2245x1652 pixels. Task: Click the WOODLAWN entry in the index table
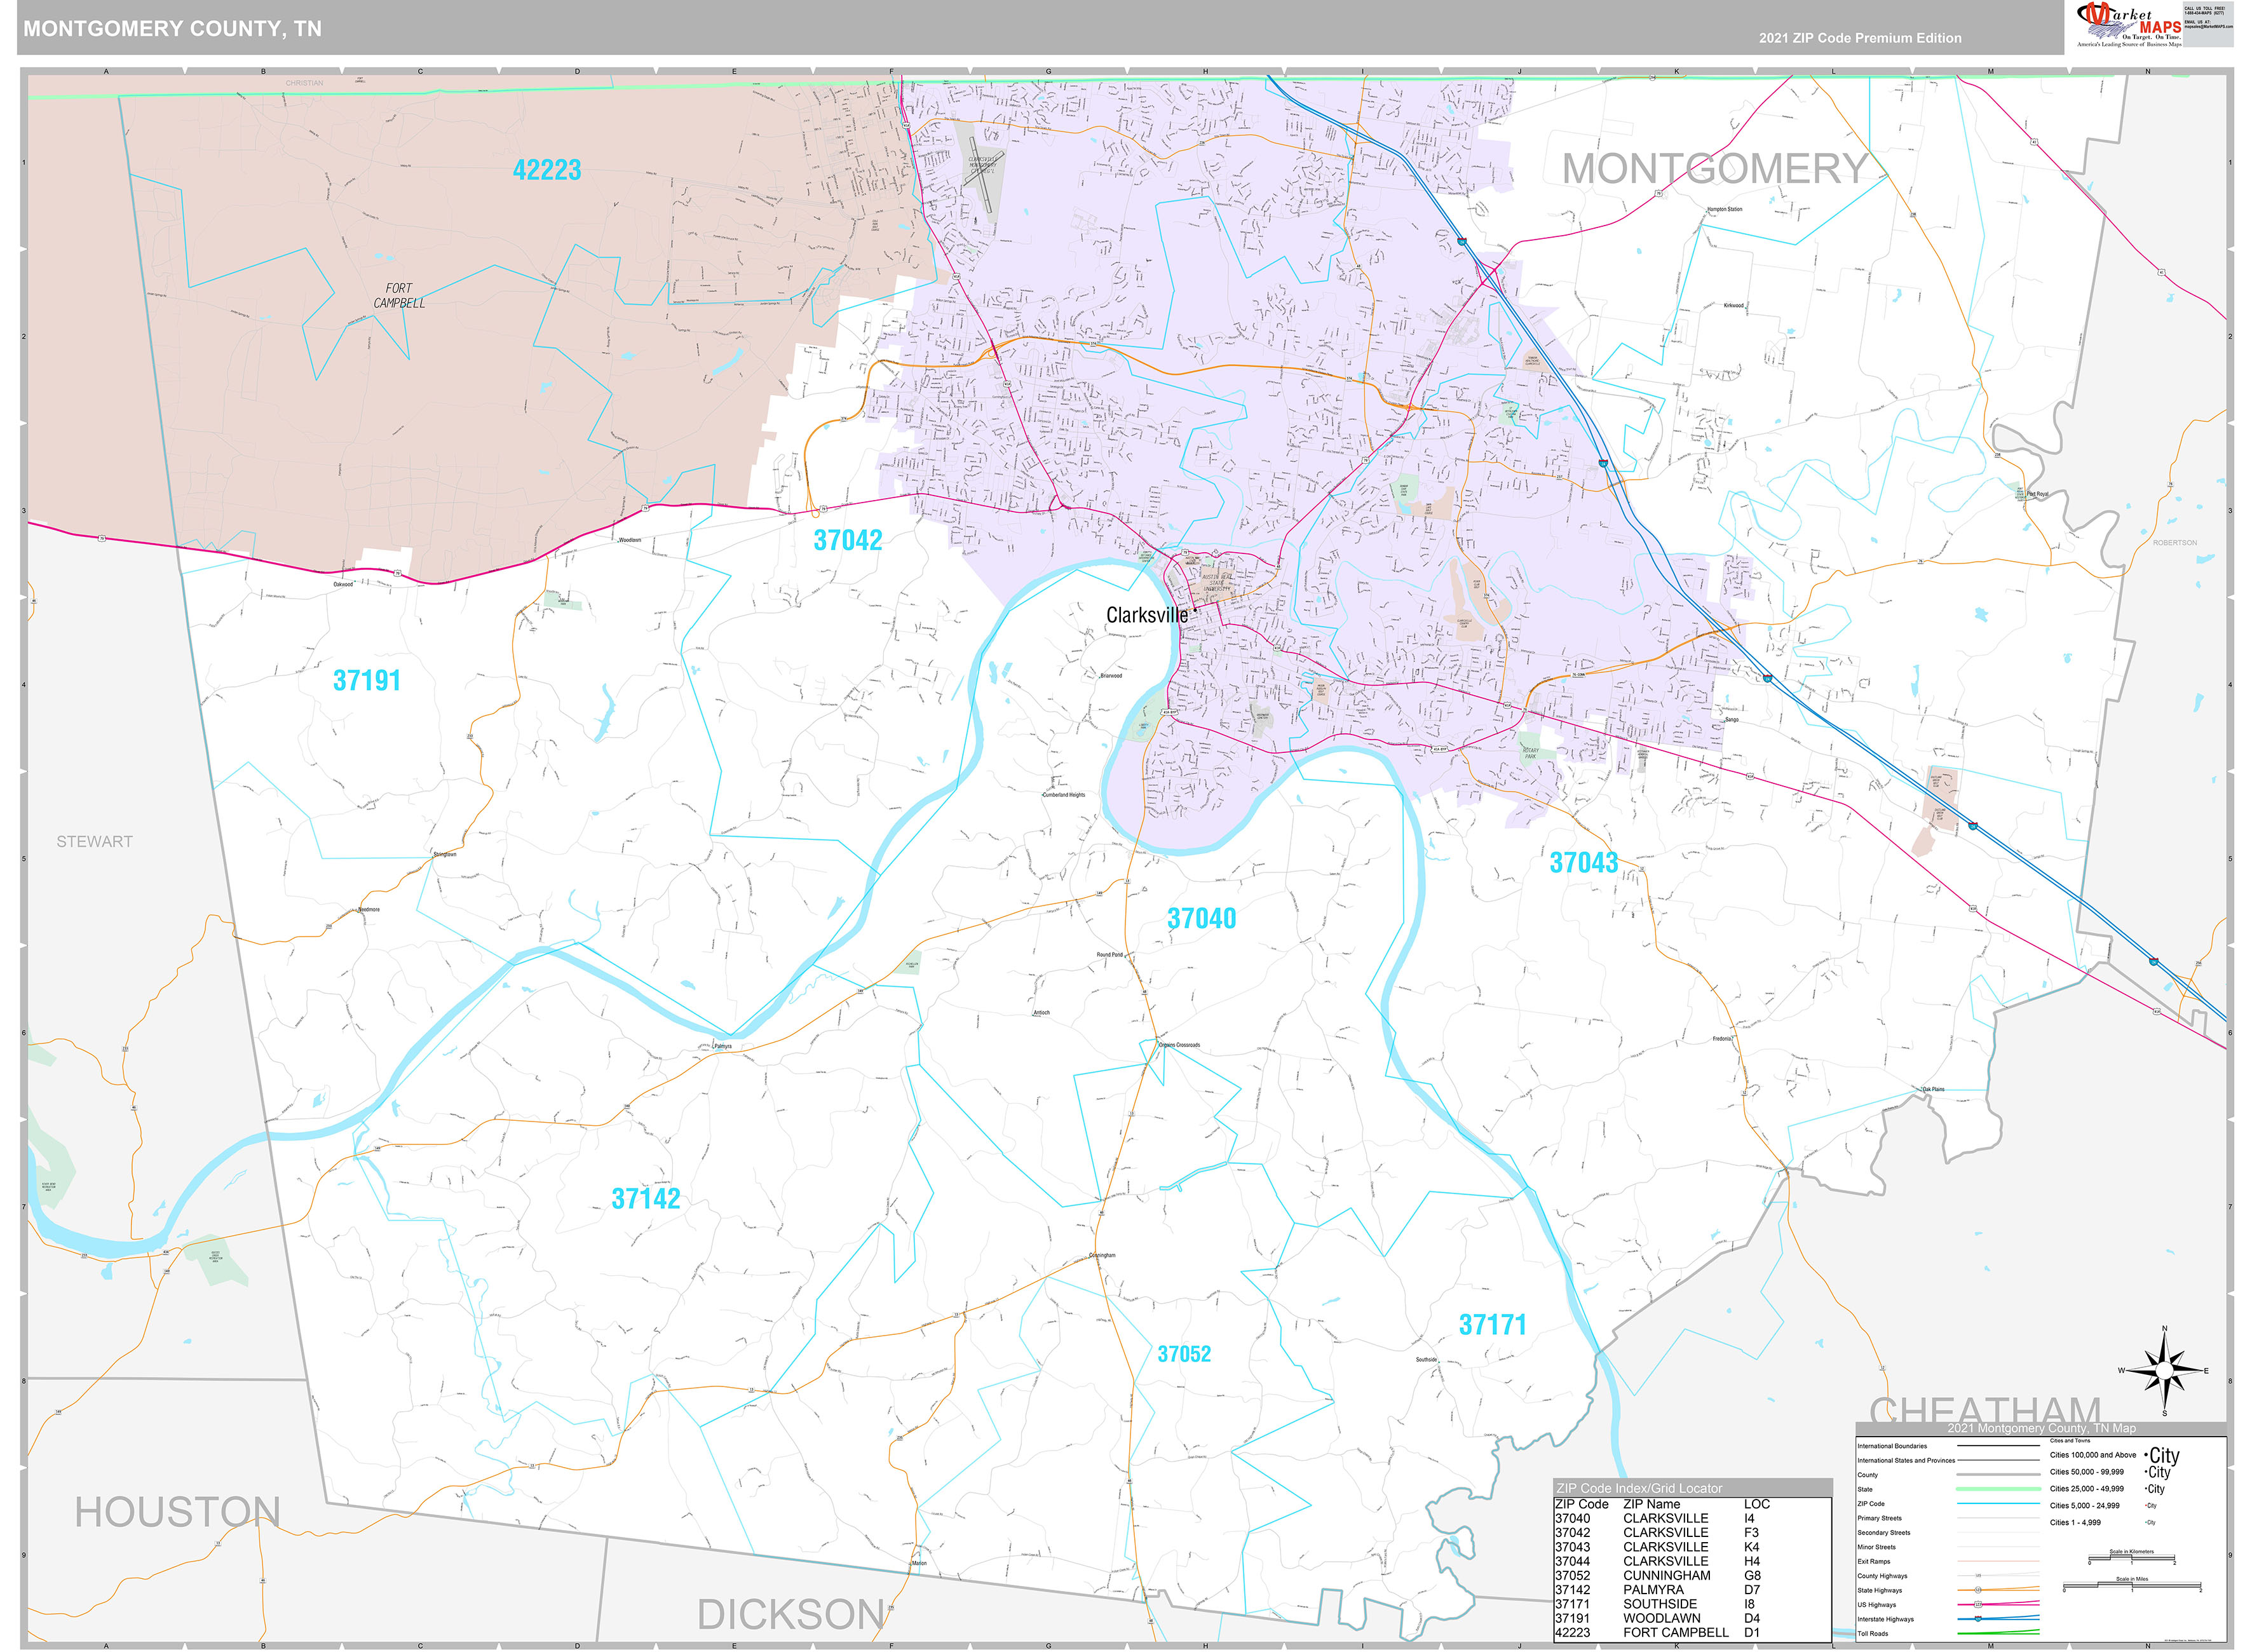click(1661, 1618)
